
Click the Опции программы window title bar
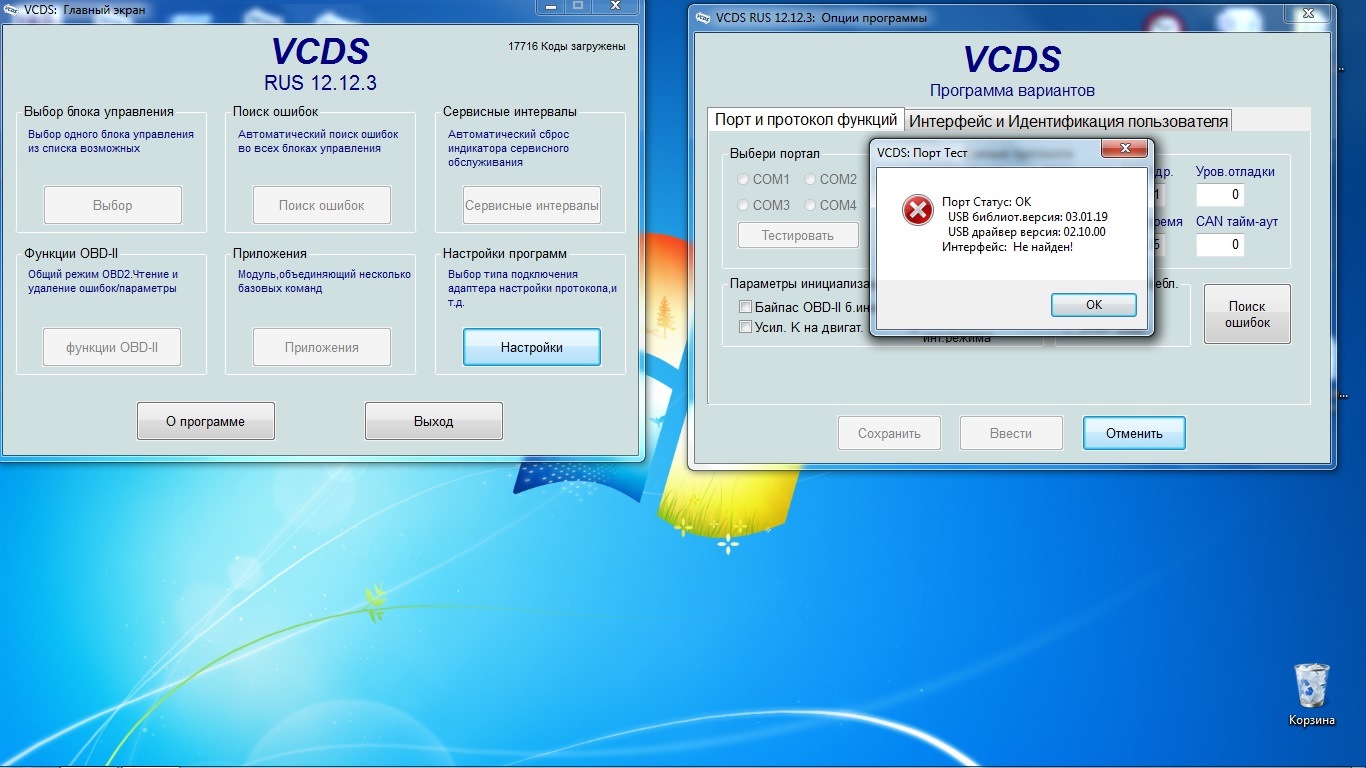point(1010,17)
